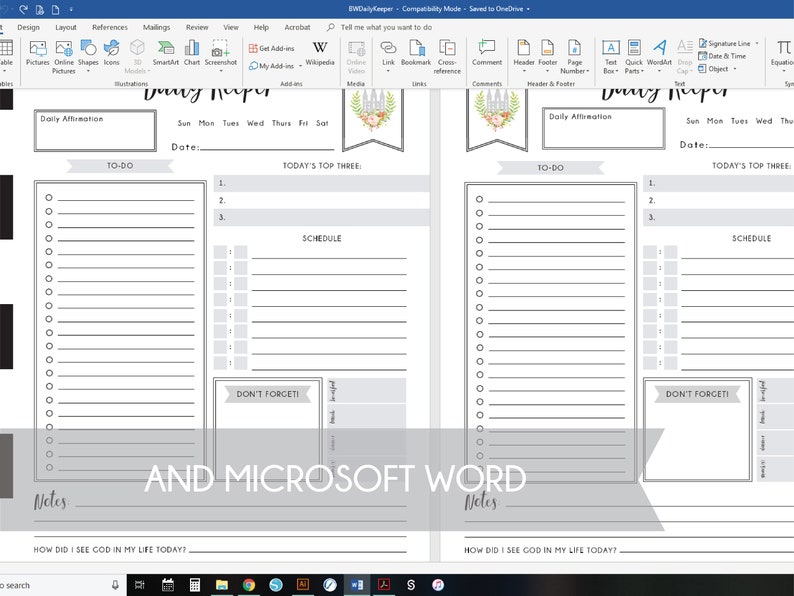The image size is (794, 596).
Task: Open the Shapes gallery
Action: tap(88, 55)
